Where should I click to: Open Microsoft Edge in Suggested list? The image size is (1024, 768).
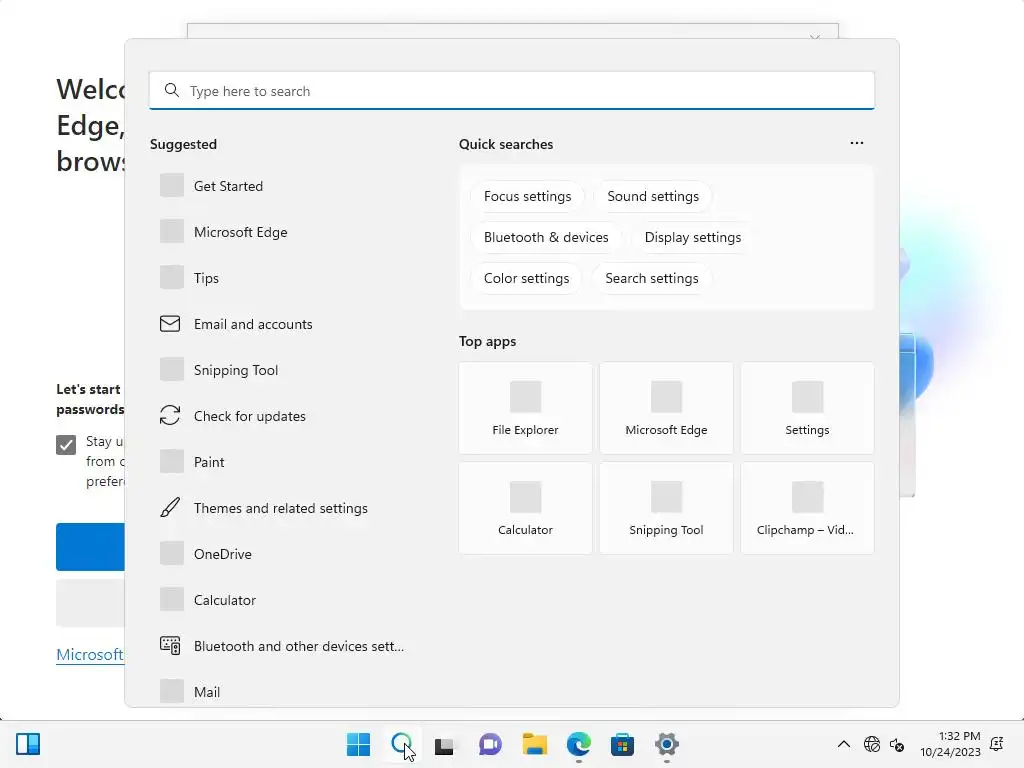coord(284,232)
